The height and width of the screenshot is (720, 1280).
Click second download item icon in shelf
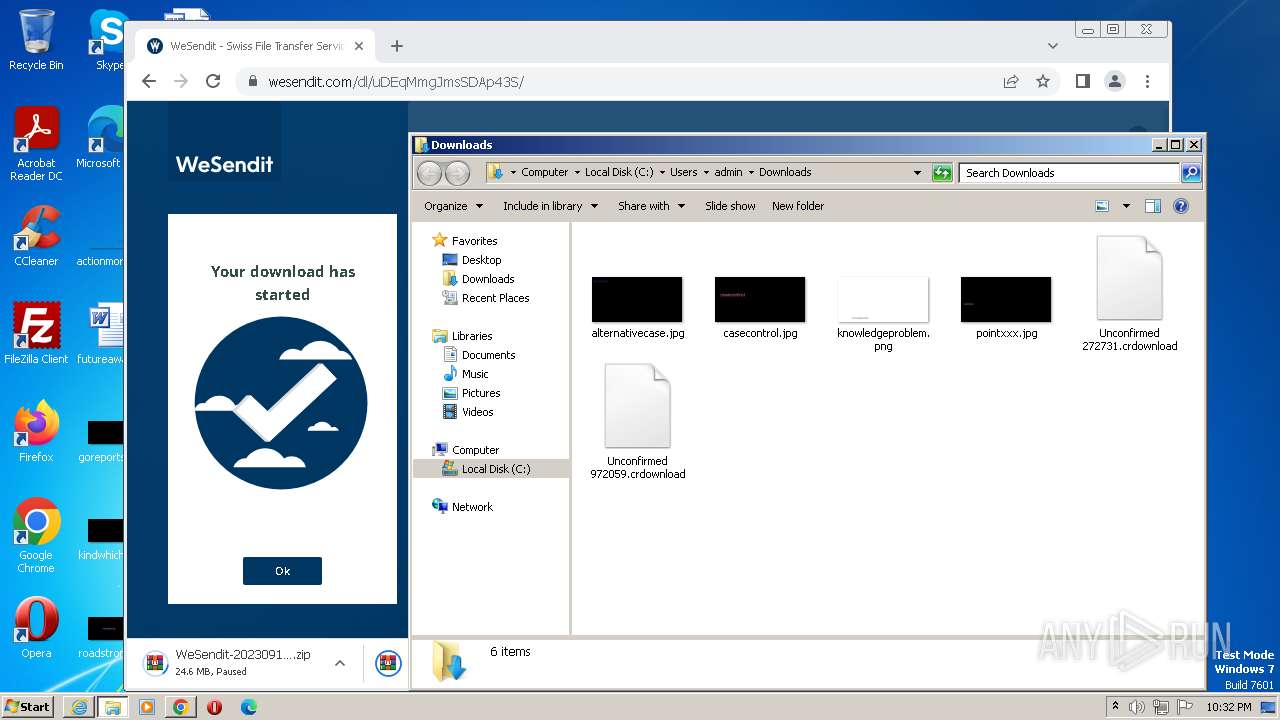point(388,663)
